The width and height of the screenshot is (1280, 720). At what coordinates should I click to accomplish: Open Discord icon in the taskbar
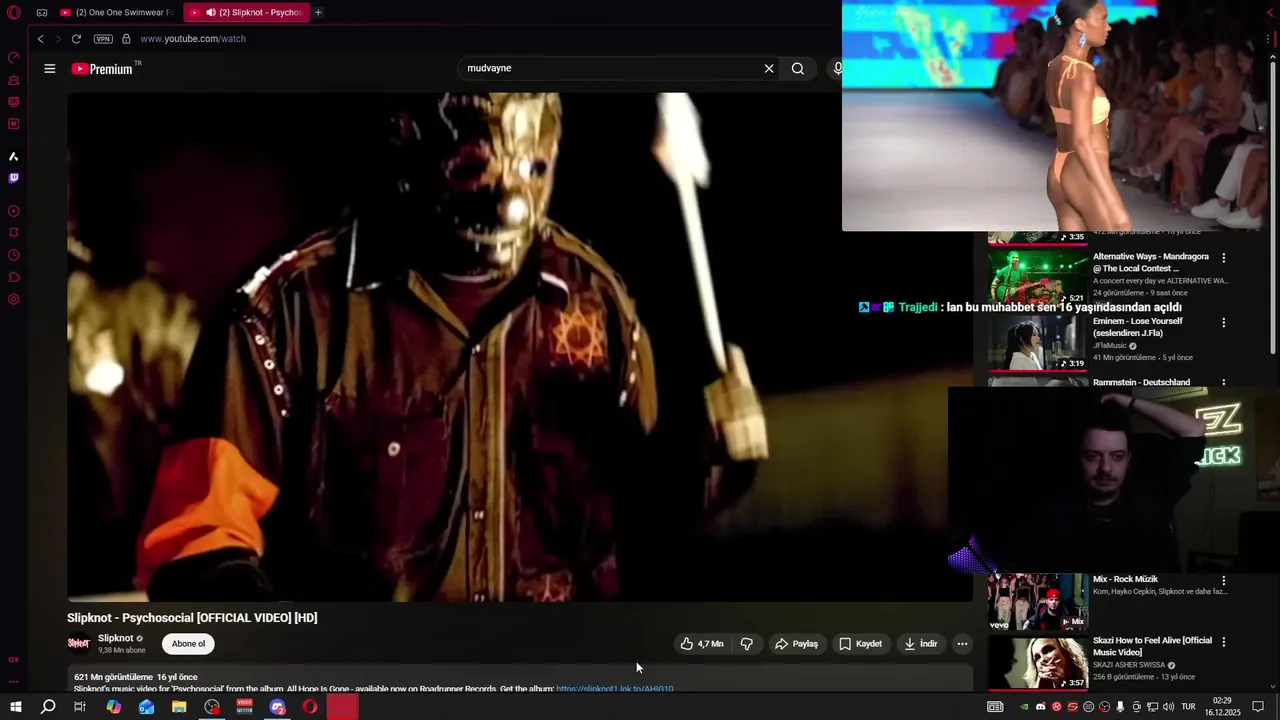point(277,707)
